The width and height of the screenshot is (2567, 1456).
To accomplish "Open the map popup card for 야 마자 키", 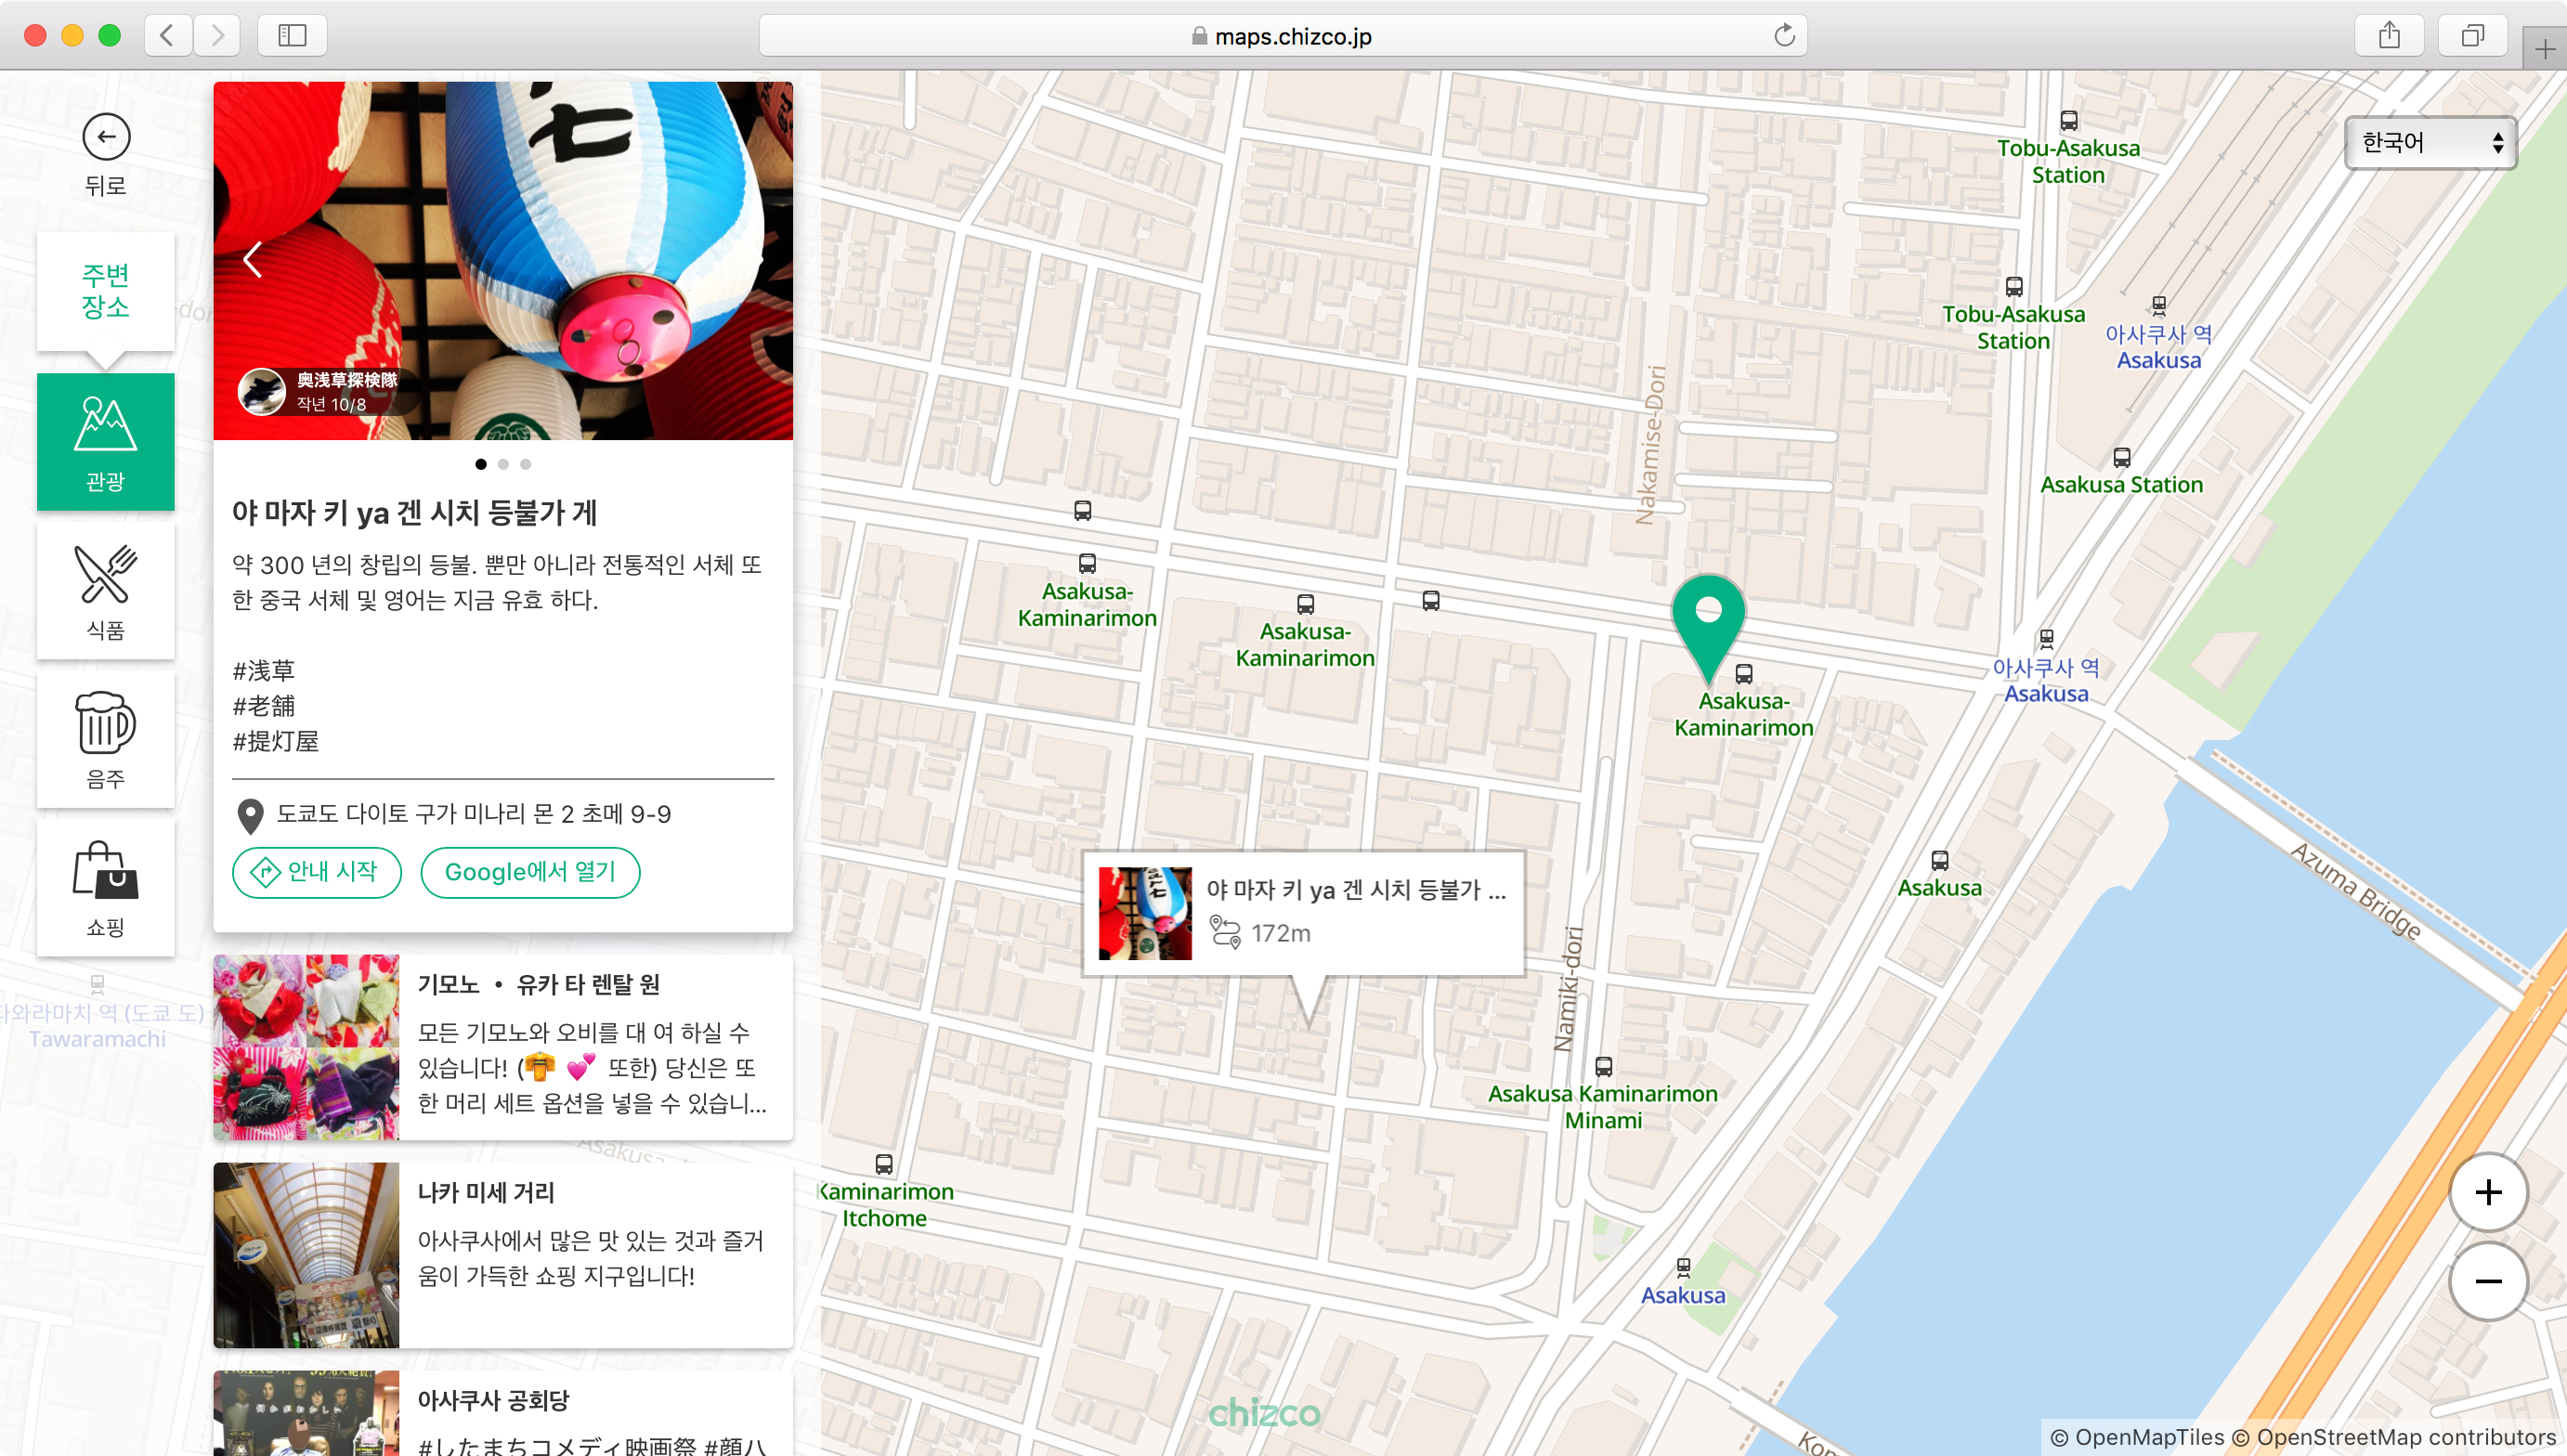I will click(x=1304, y=913).
